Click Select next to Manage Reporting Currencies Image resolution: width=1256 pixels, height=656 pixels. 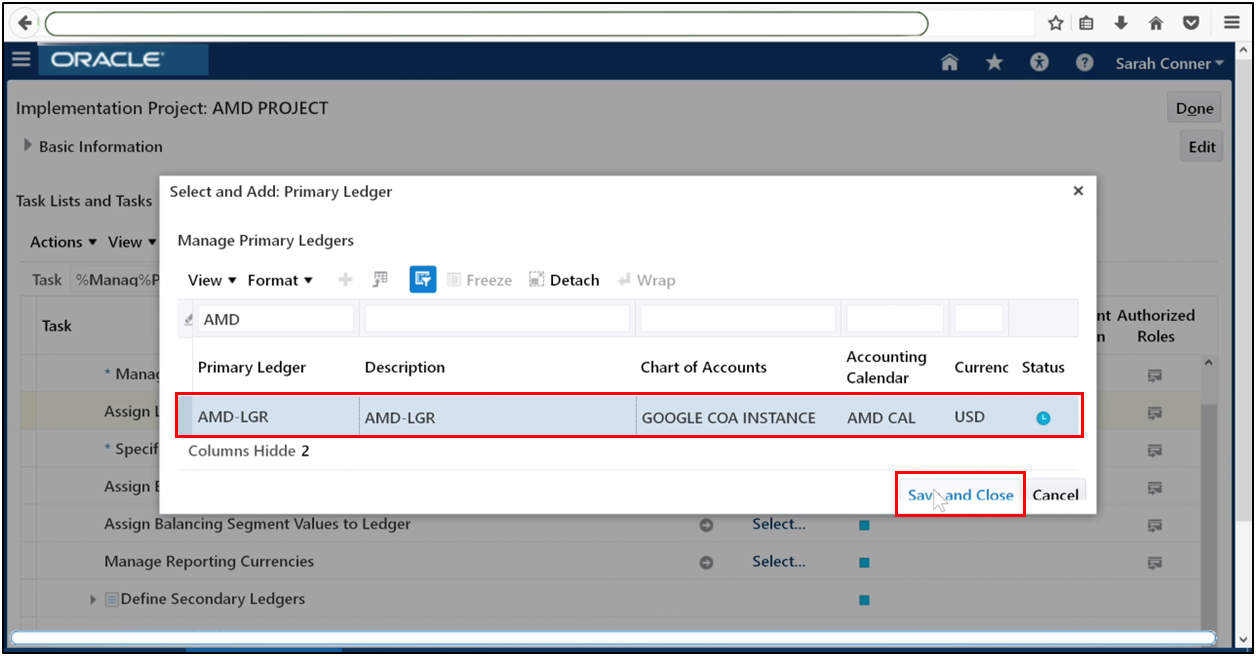tap(778, 561)
